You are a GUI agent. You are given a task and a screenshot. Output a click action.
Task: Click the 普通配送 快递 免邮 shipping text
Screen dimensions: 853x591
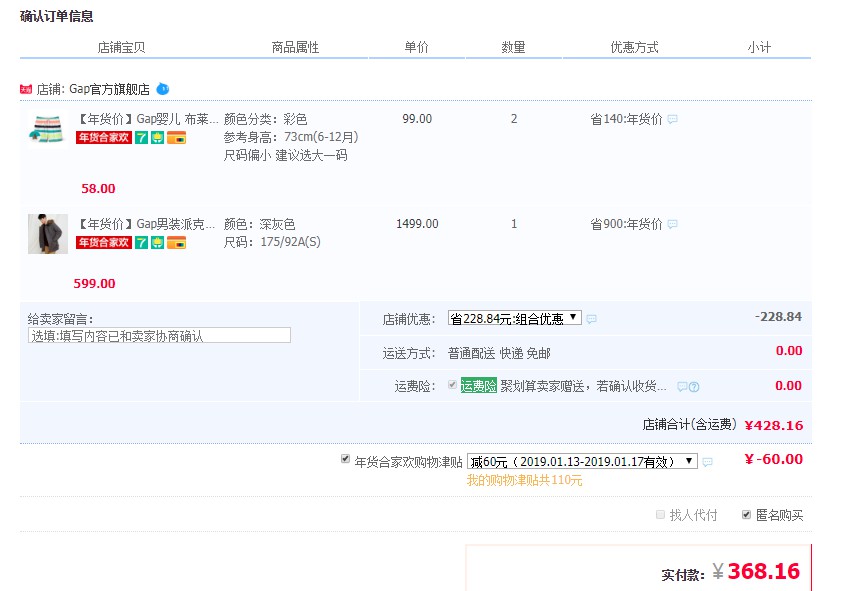[499, 354]
